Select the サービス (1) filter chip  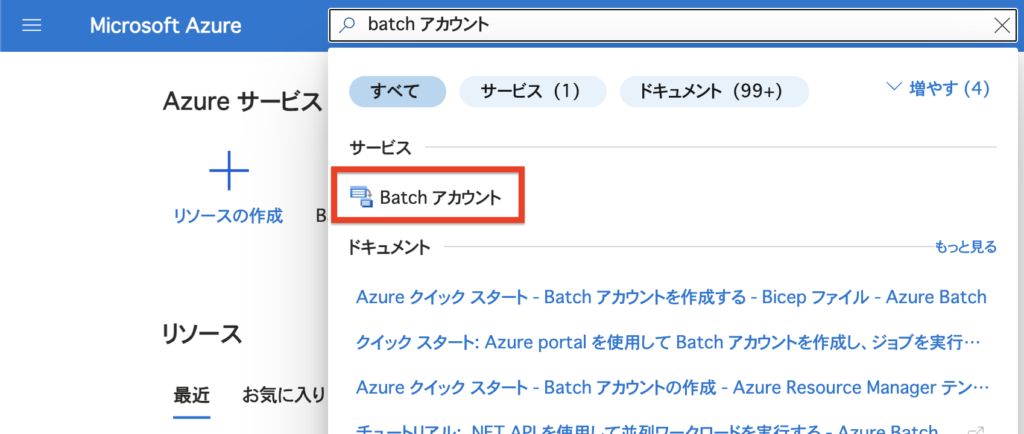click(x=532, y=91)
